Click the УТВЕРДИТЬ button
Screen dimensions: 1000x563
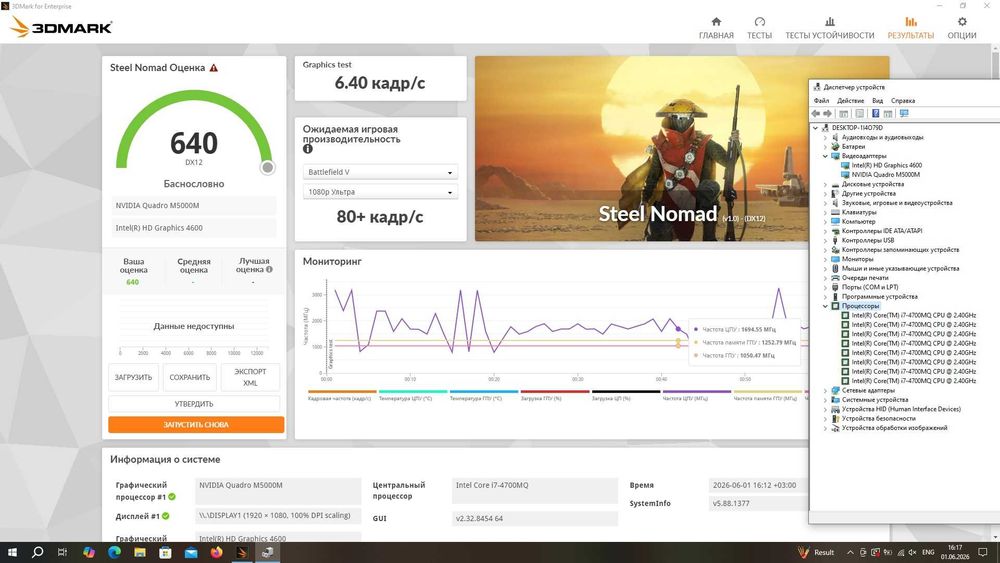point(194,404)
